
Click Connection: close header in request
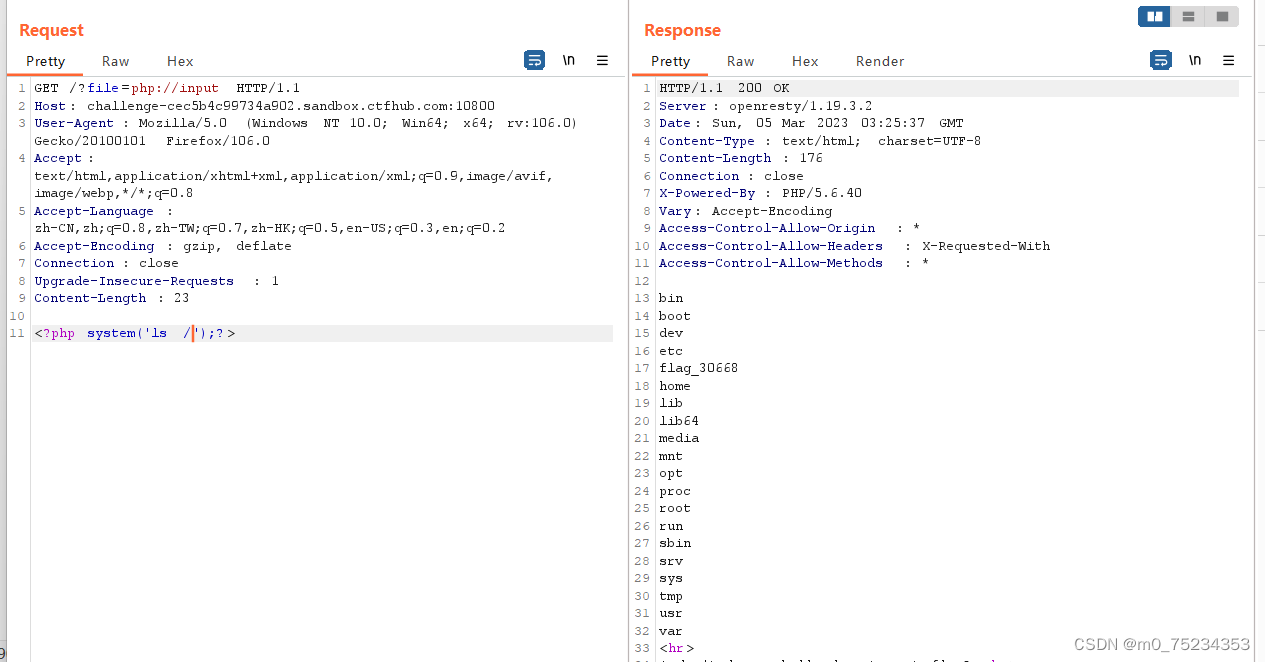tap(106, 263)
